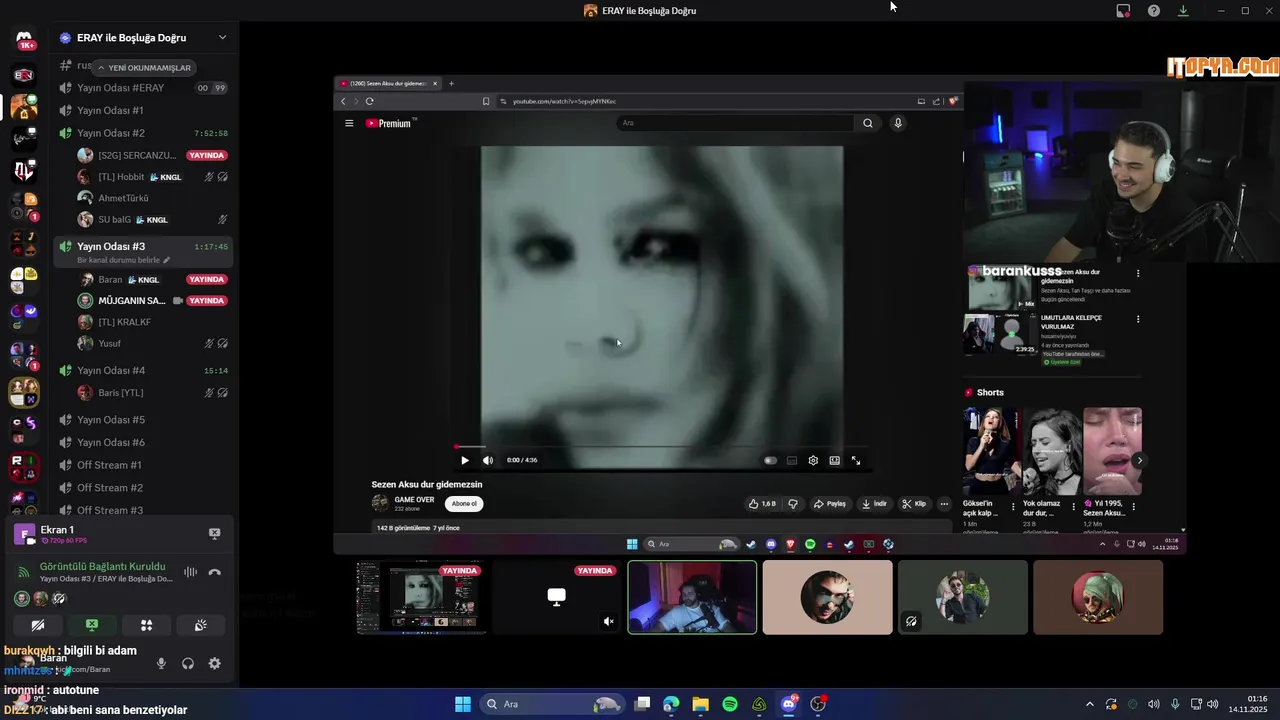Click YouTube search magnifier icon in stream
The width and height of the screenshot is (1280, 720).
(868, 123)
